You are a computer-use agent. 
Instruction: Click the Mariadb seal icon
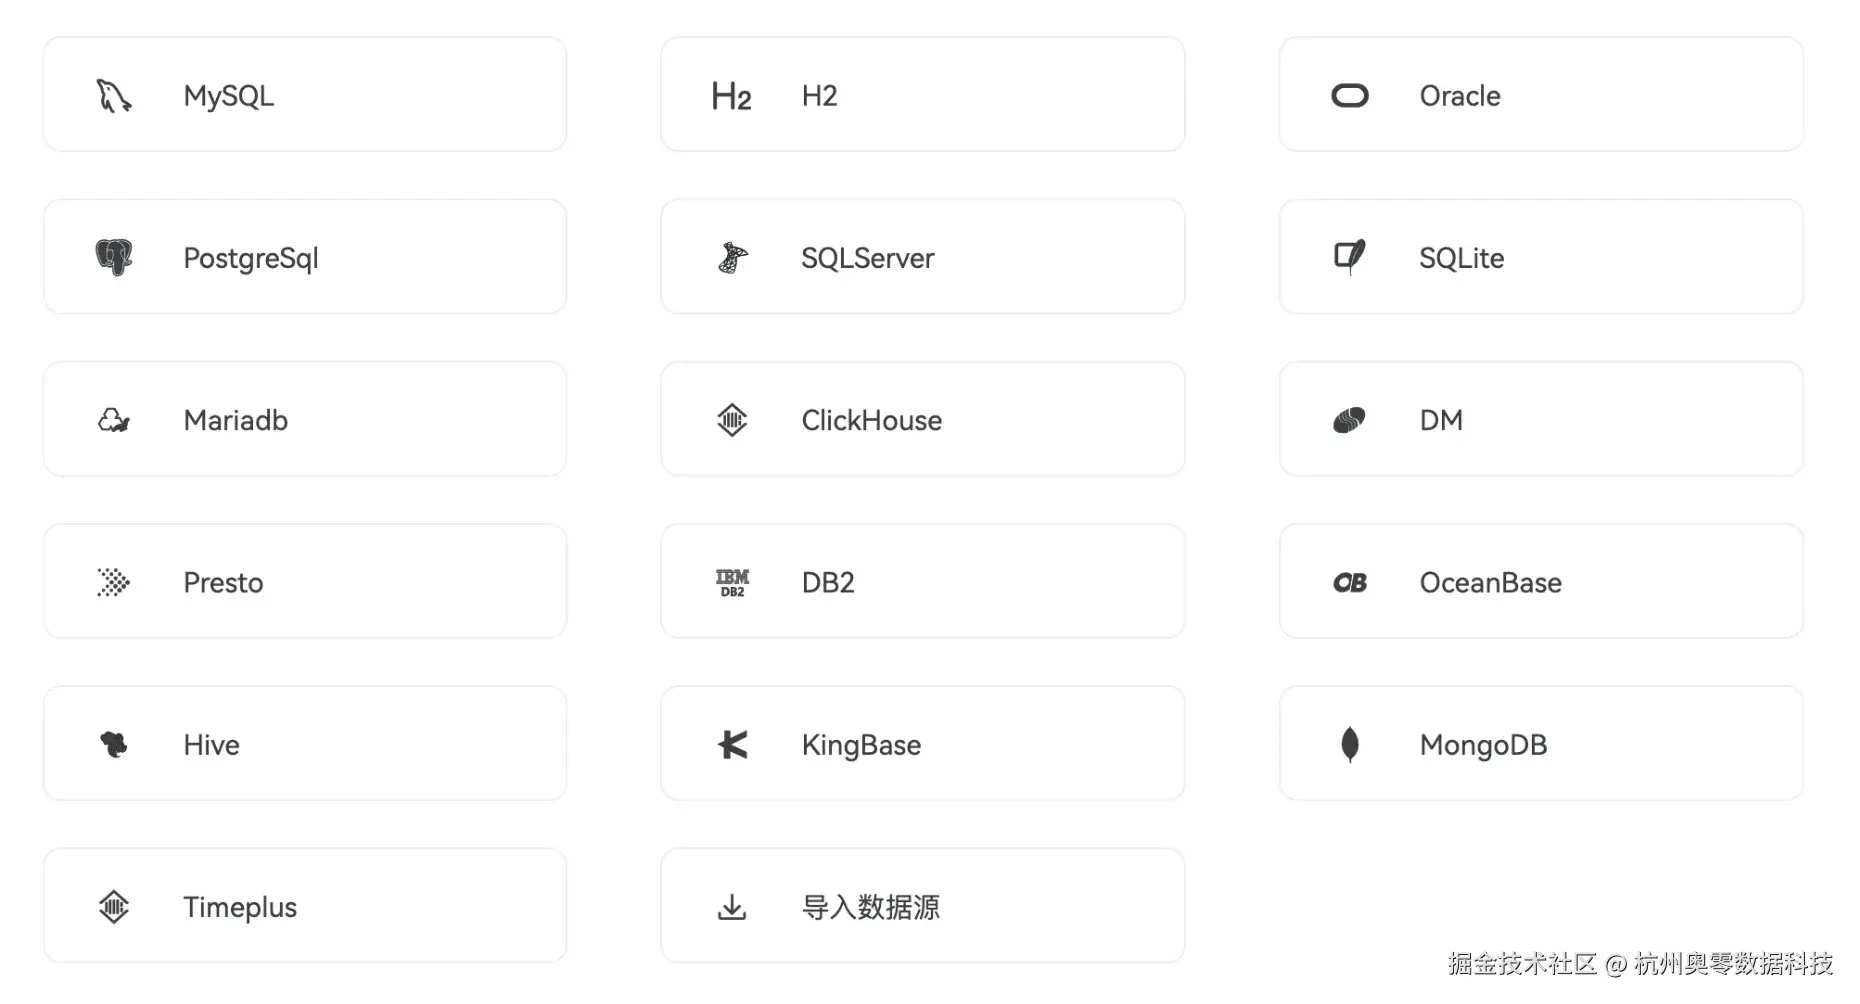tap(114, 420)
